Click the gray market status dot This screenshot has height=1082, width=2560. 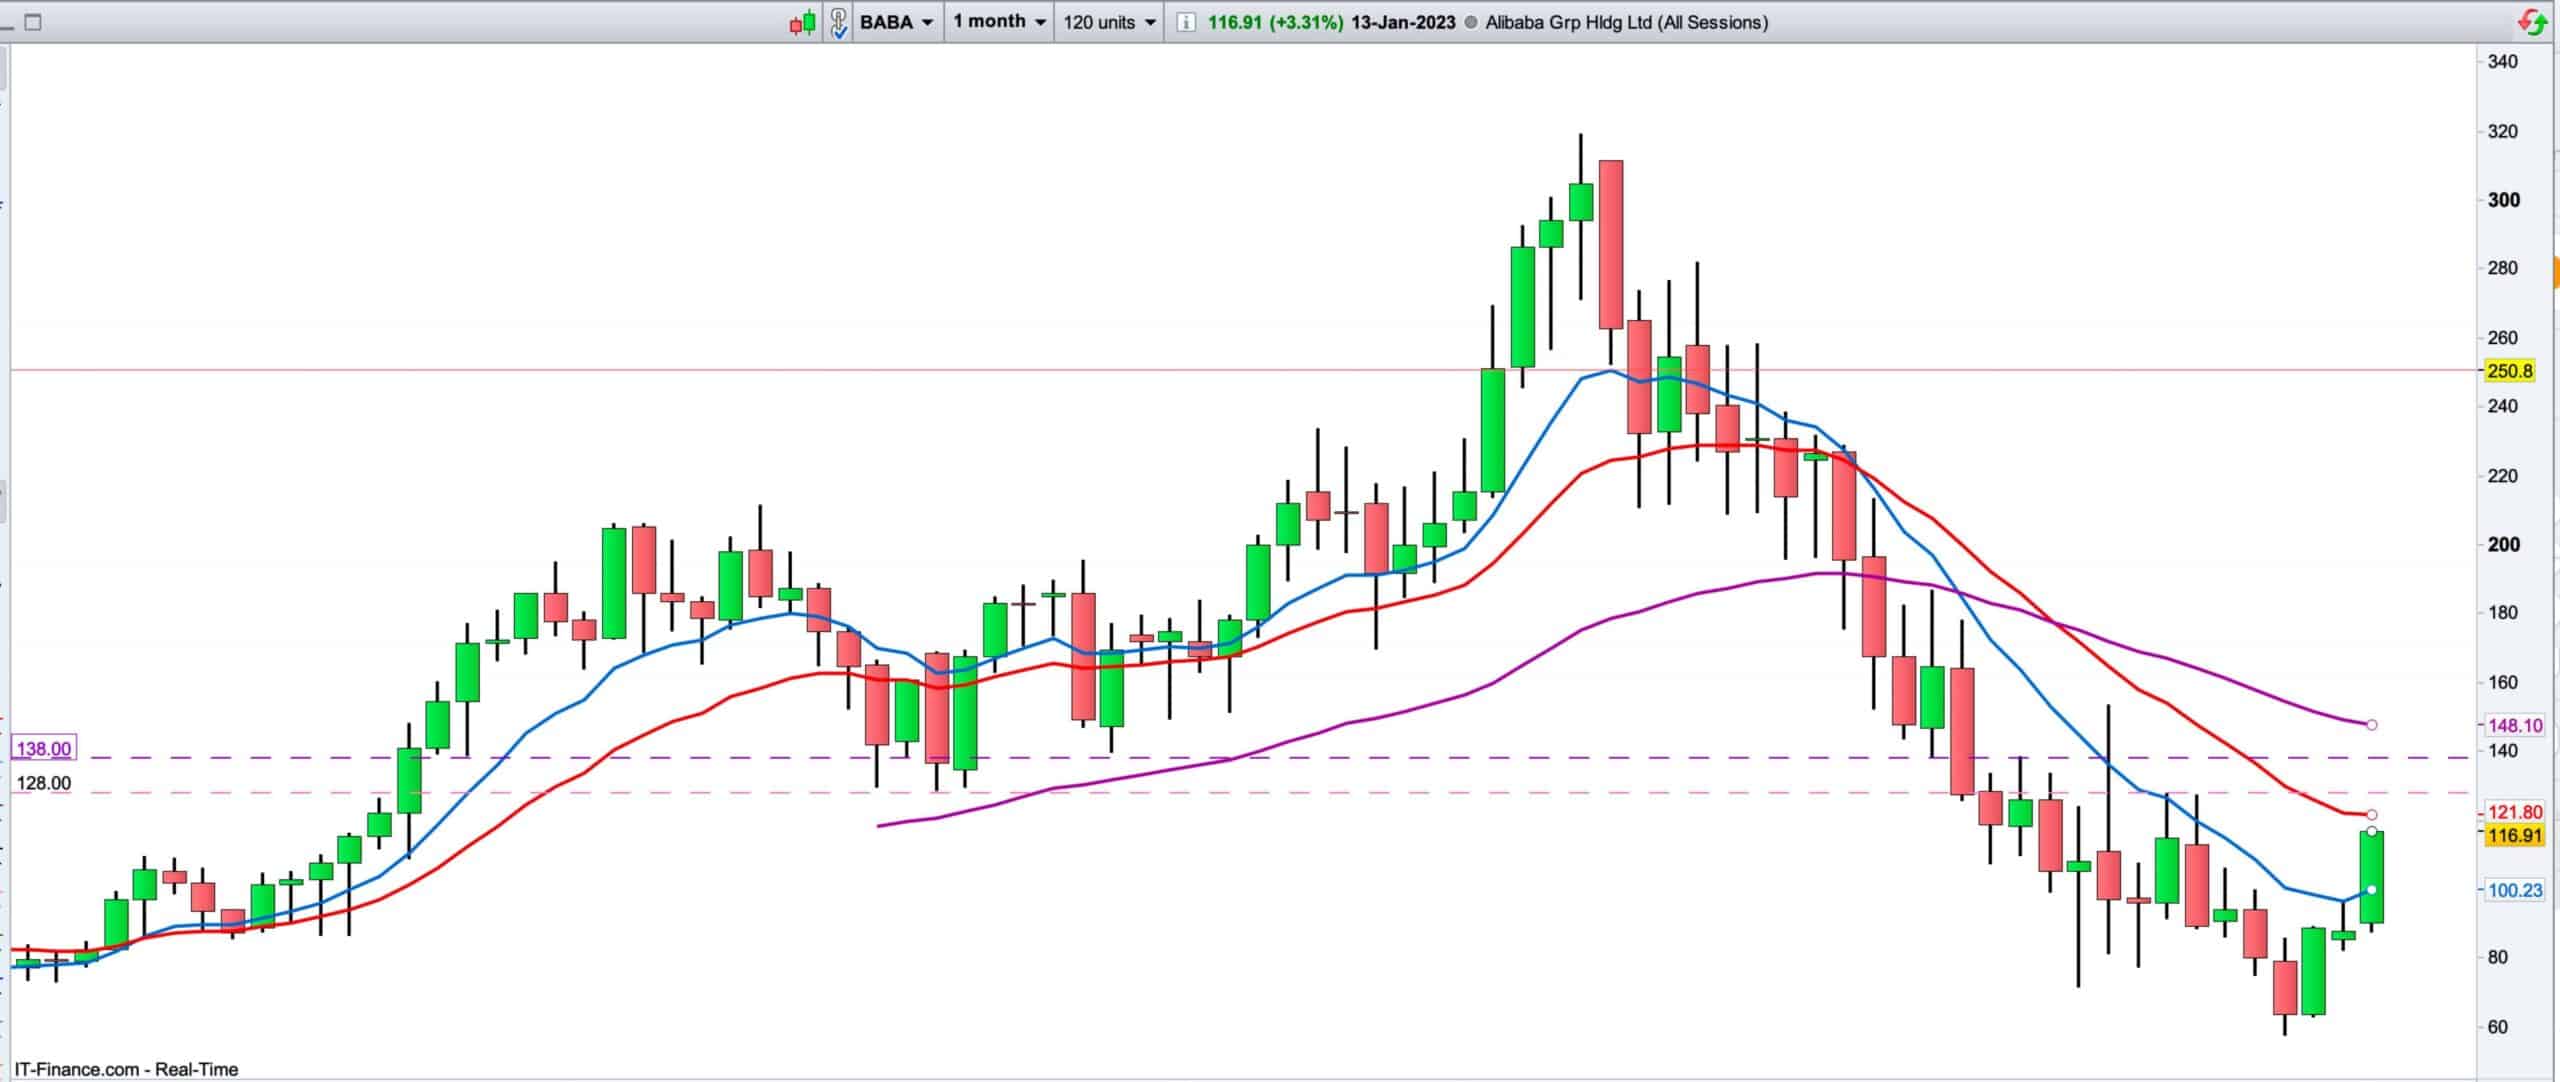(1470, 22)
